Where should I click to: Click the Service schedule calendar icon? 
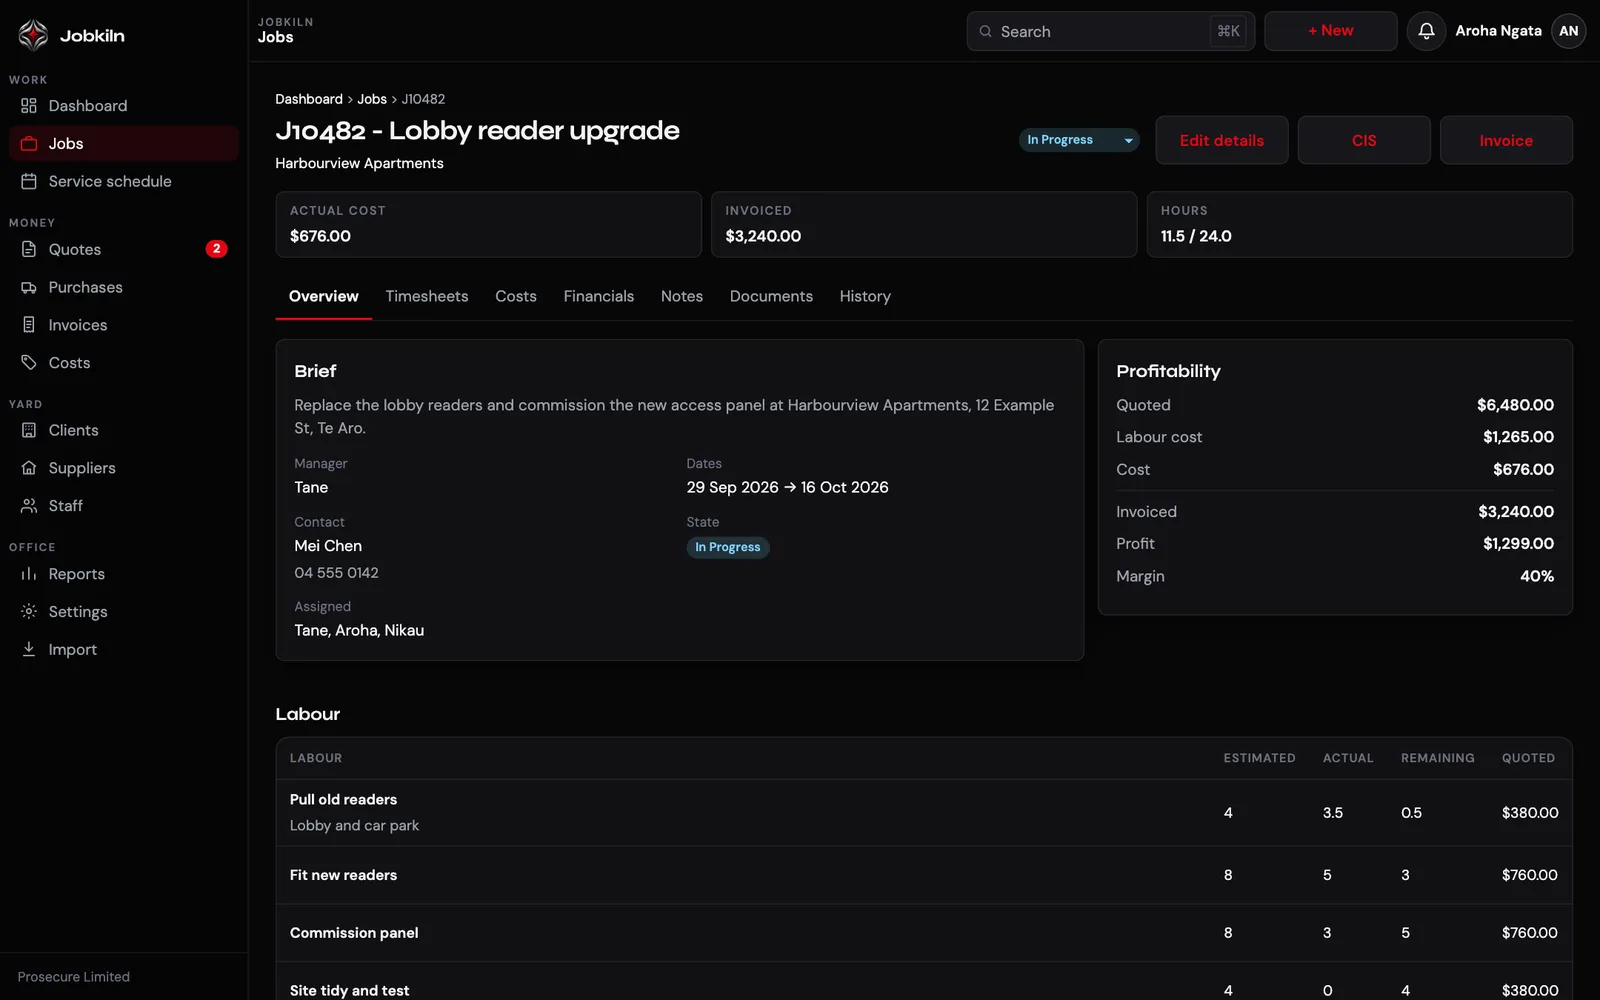(29, 182)
